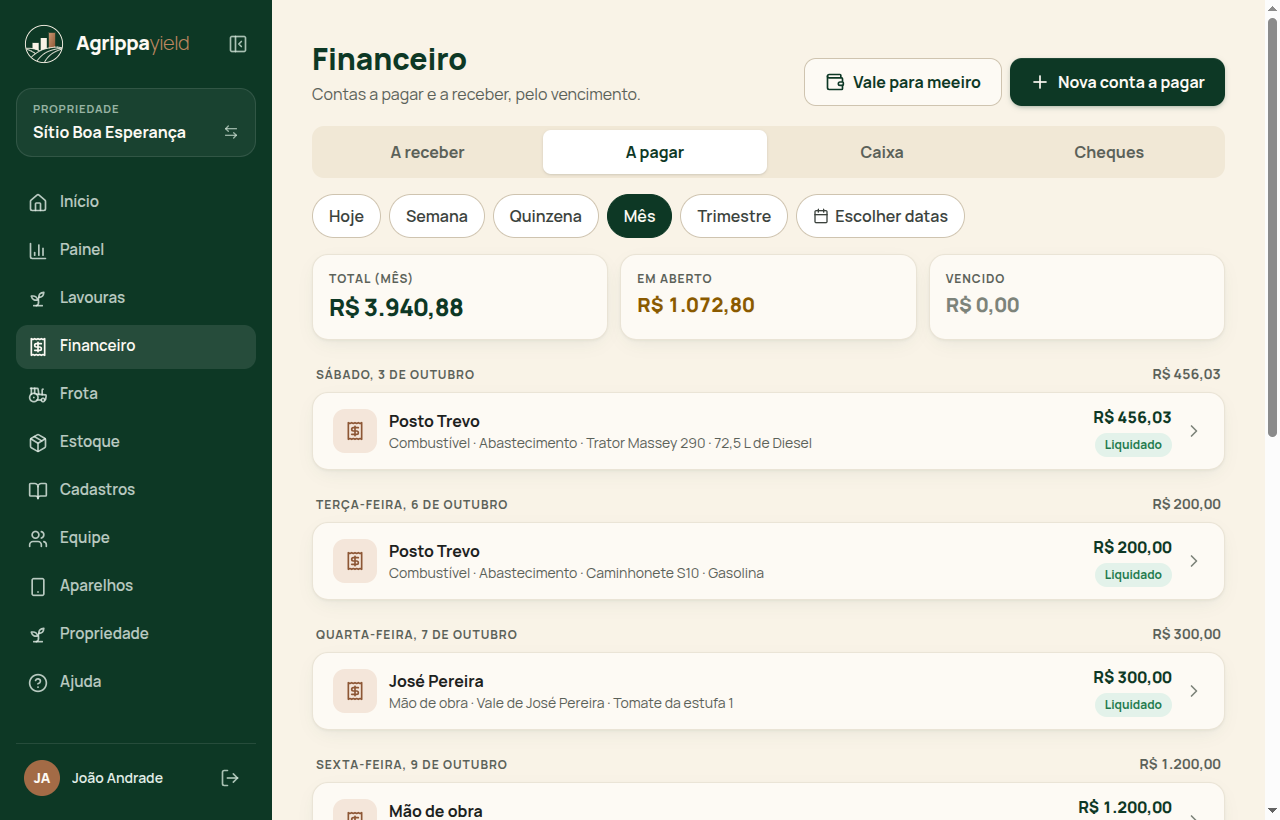Screen dimensions: 1280x820
Task: Click the Sexta-feira, 9 de outubro date header
Action: click(411, 765)
